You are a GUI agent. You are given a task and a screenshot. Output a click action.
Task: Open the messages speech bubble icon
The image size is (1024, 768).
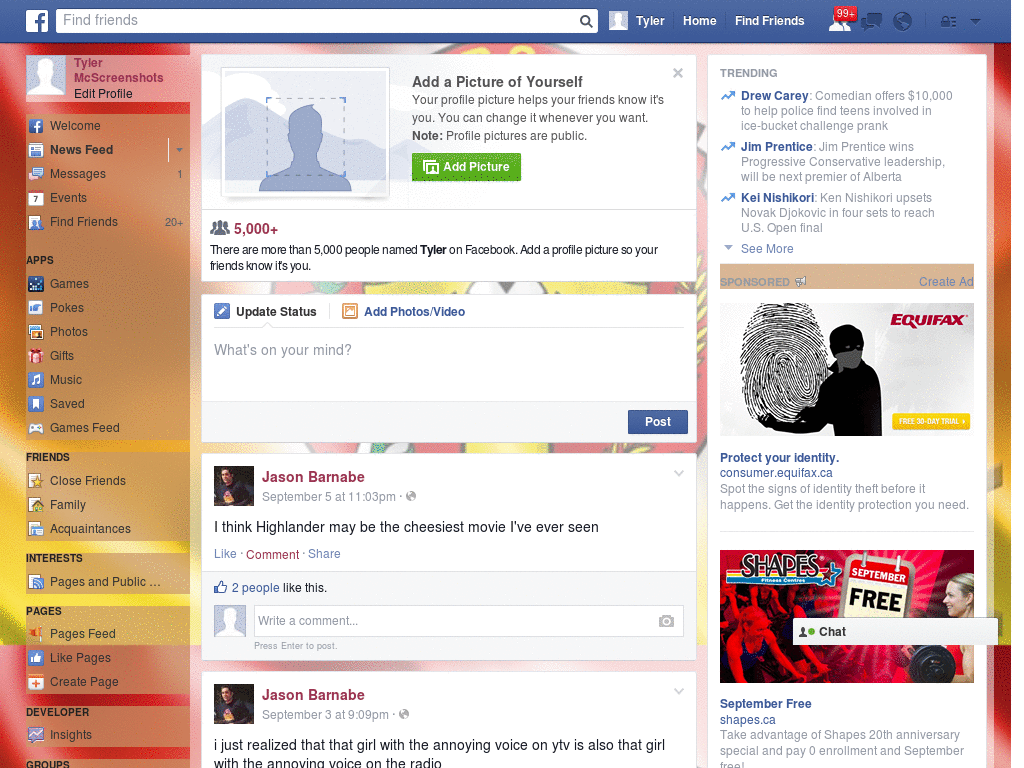coord(871,22)
